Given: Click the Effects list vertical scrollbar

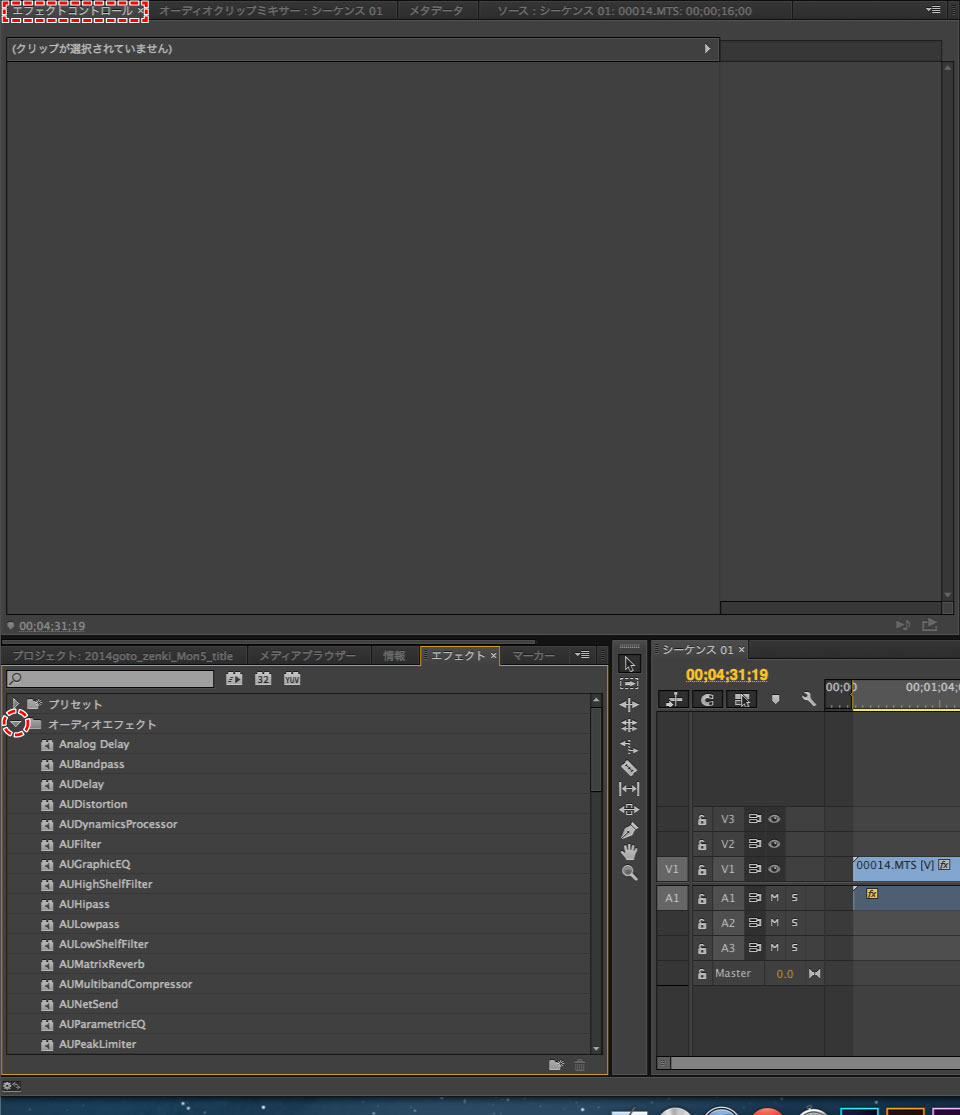Looking at the screenshot, I should pos(596,749).
